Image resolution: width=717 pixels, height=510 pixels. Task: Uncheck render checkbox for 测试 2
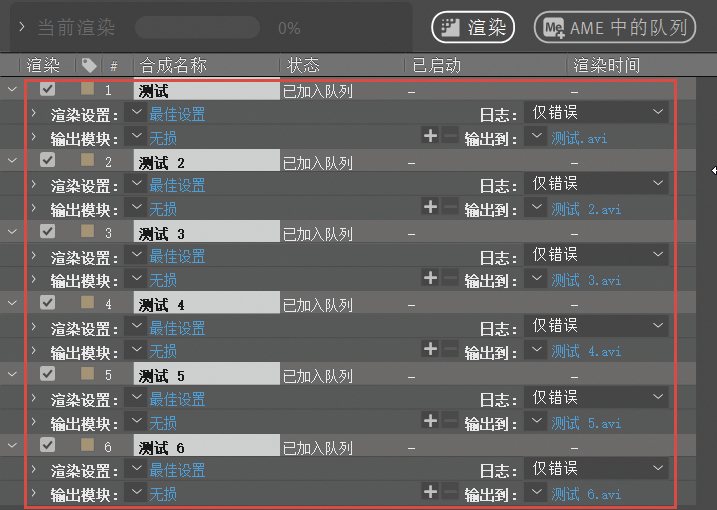48,160
